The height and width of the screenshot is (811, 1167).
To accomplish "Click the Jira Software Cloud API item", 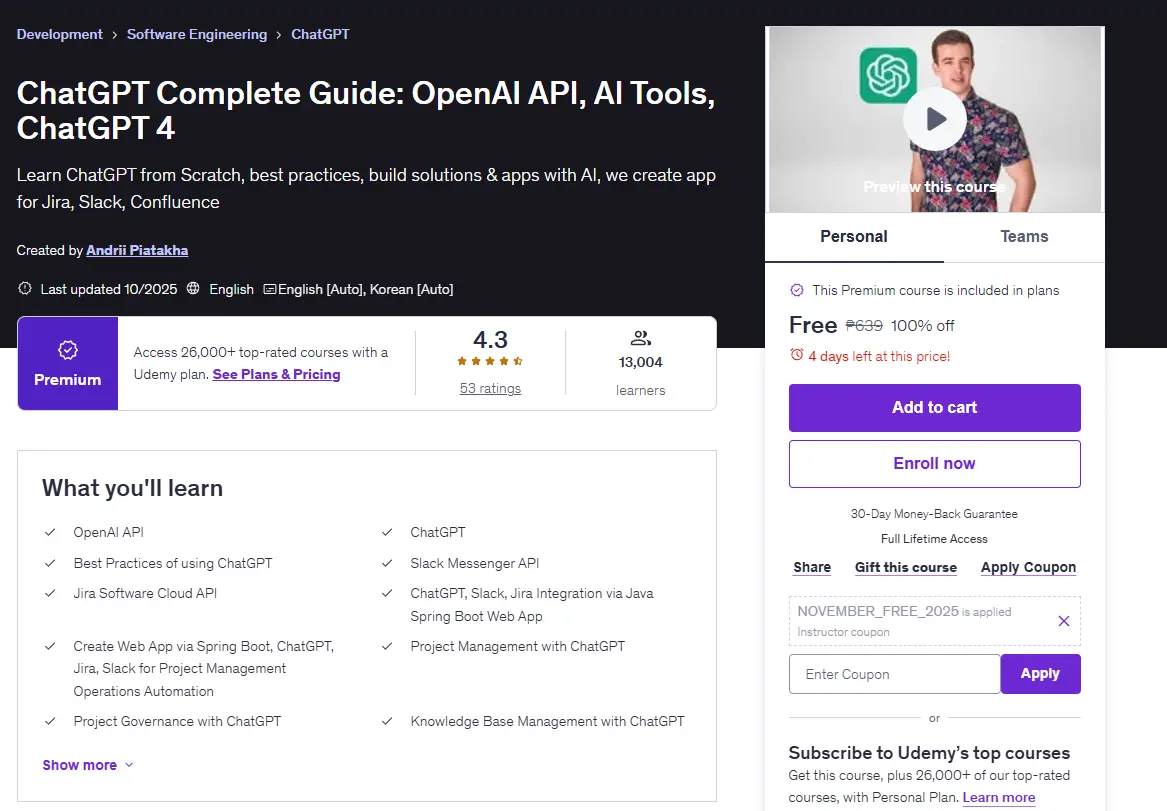I will [x=145, y=593].
